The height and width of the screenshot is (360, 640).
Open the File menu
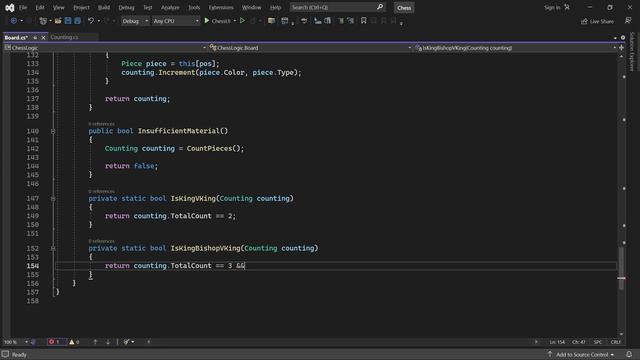tap(23, 7)
